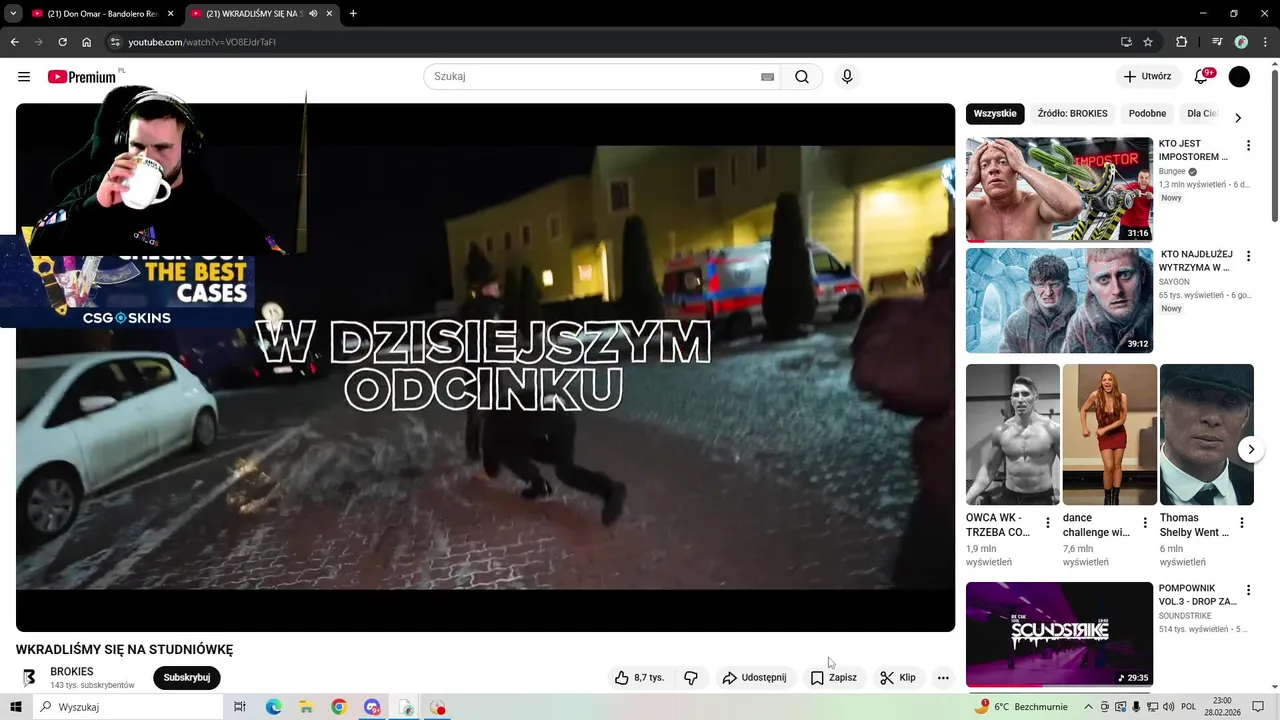The image size is (1280, 720).
Task: Dislike the video with thumbs down
Action: pyautogui.click(x=691, y=678)
